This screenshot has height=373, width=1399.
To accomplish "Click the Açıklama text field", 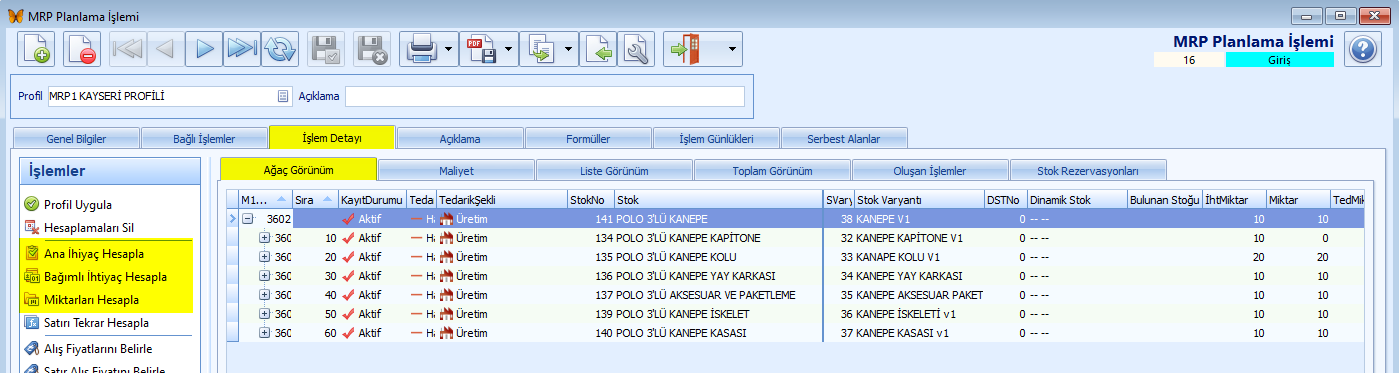I will (545, 96).
